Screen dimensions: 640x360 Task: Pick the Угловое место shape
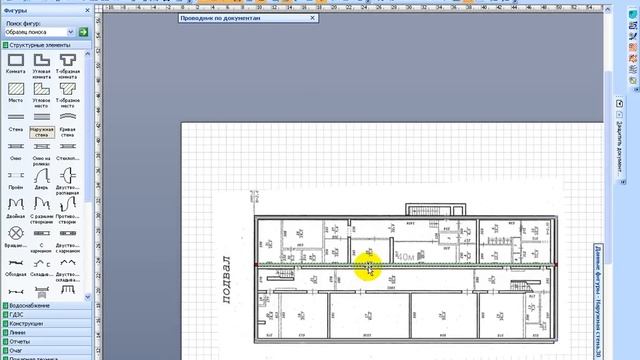pos(41,95)
